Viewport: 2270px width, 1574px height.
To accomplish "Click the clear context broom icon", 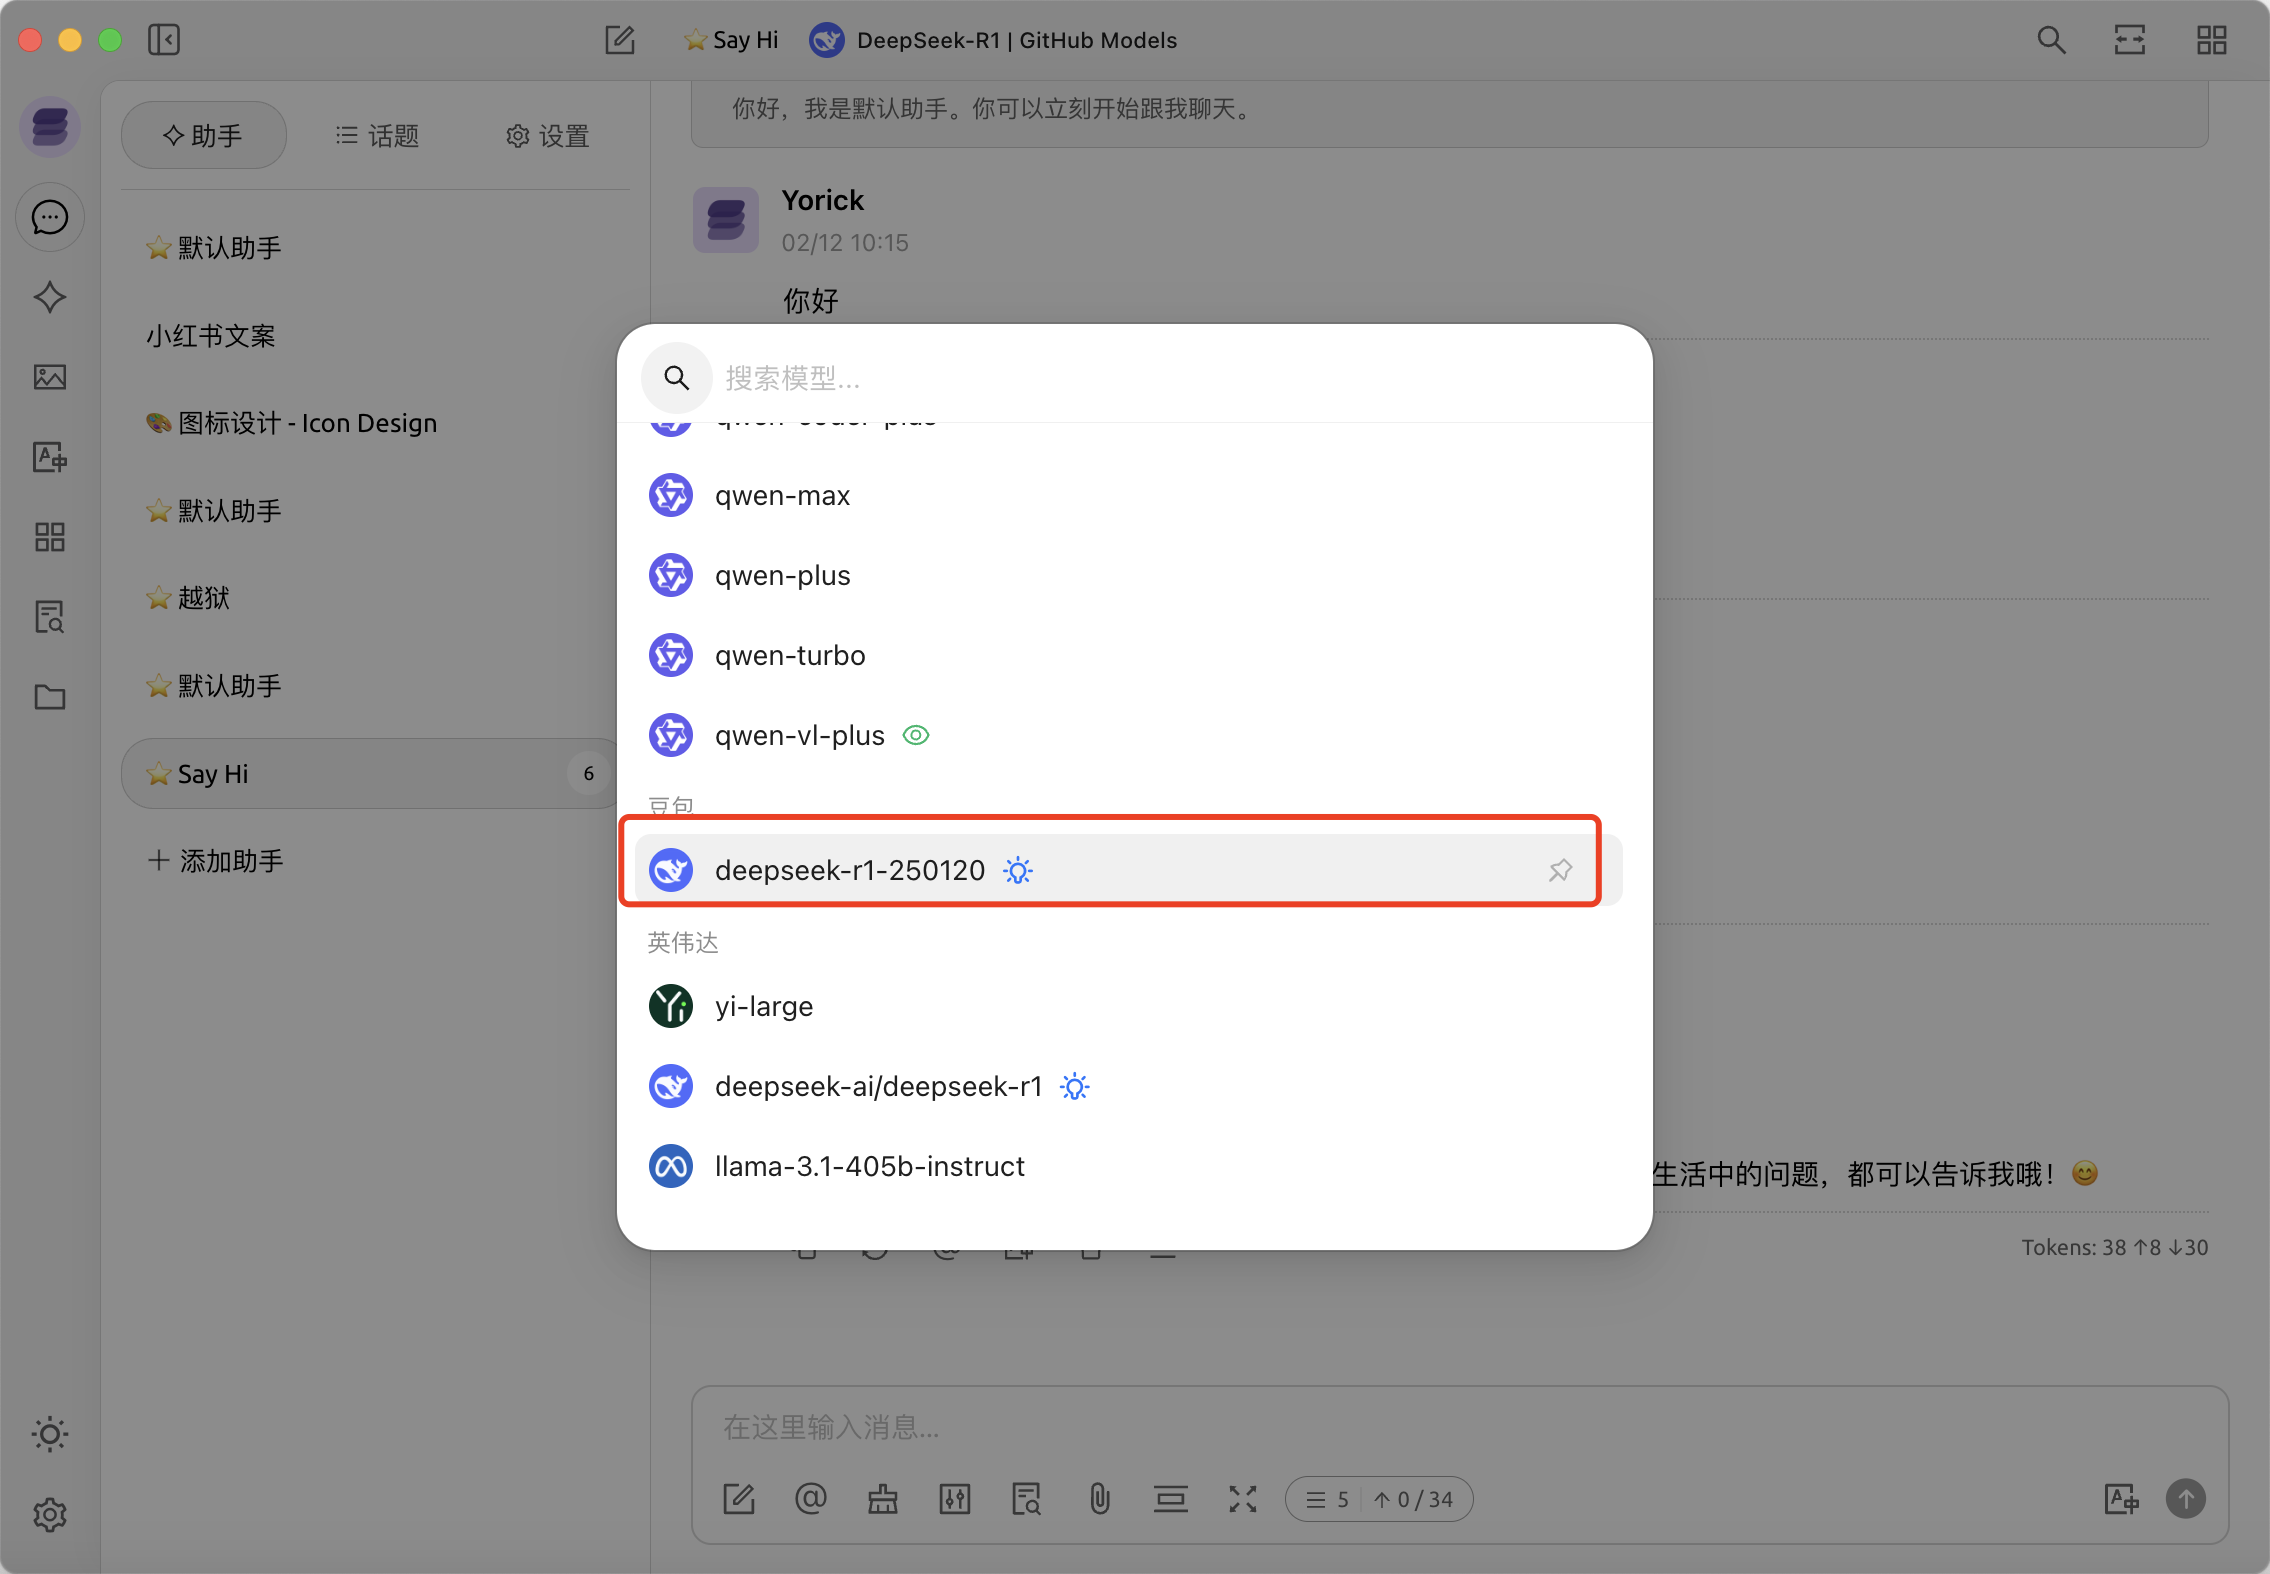I will (882, 1499).
